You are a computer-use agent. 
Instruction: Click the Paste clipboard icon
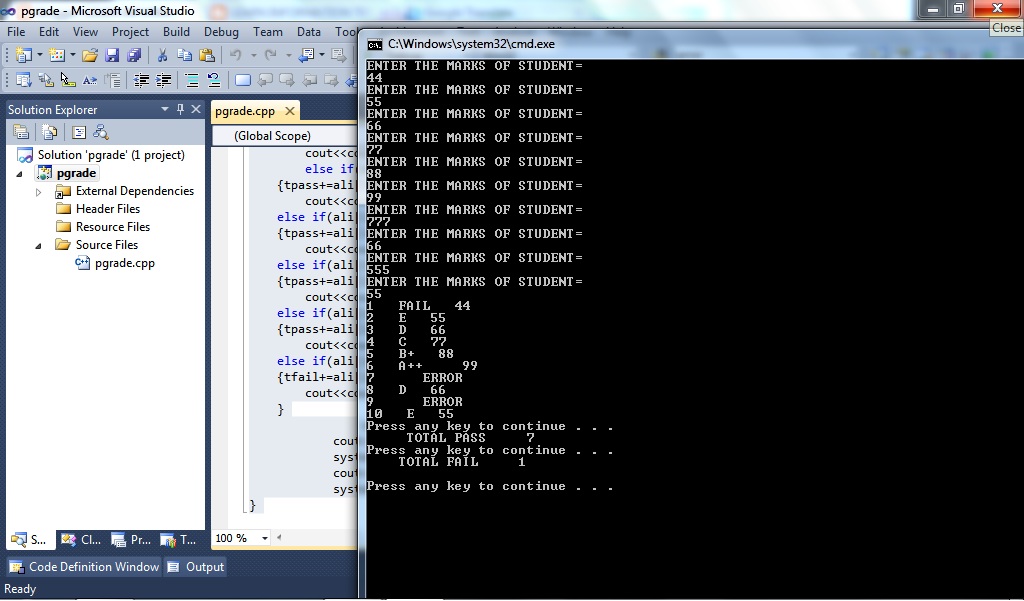pos(207,56)
